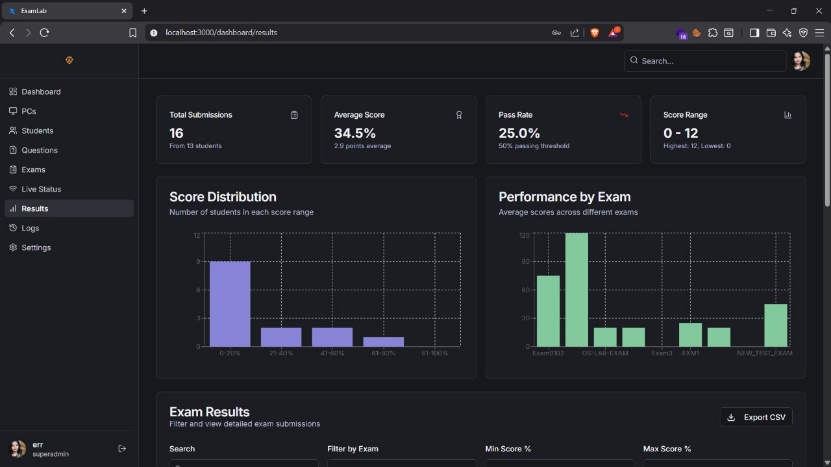Click the logout icon beside superadmin
831x467 pixels.
(122, 449)
